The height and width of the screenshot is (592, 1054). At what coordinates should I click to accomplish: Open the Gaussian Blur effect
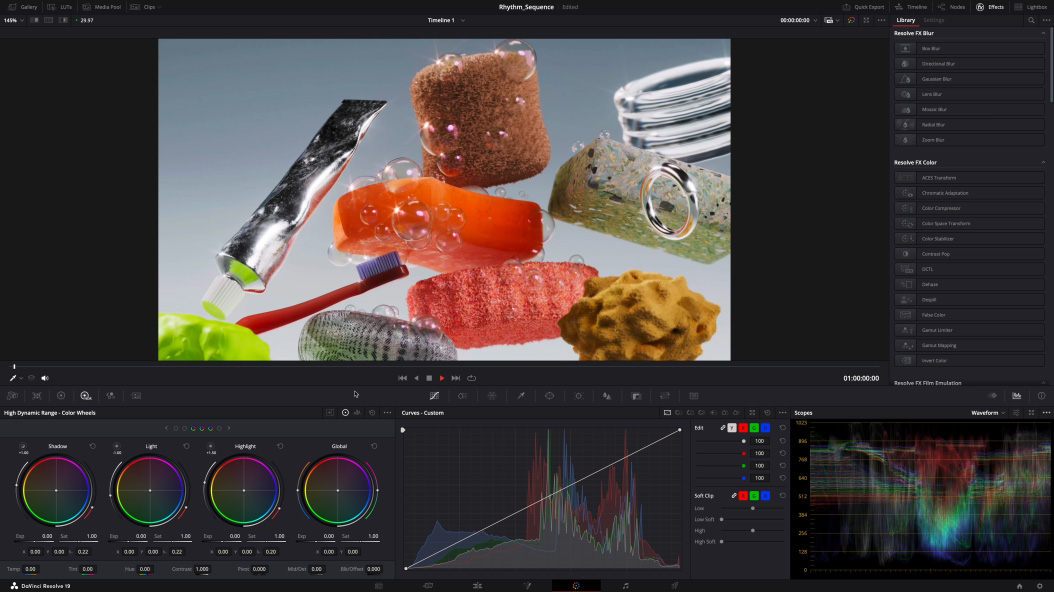936,79
